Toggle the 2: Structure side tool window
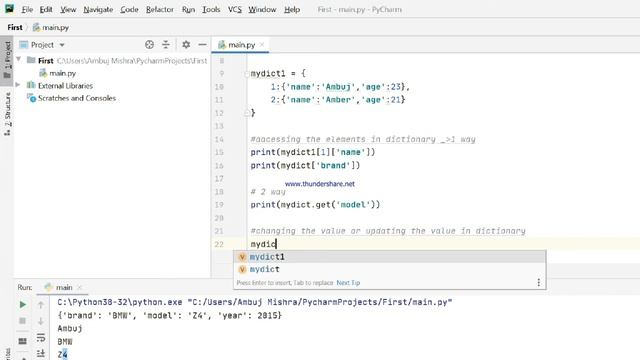 pyautogui.click(x=7, y=113)
